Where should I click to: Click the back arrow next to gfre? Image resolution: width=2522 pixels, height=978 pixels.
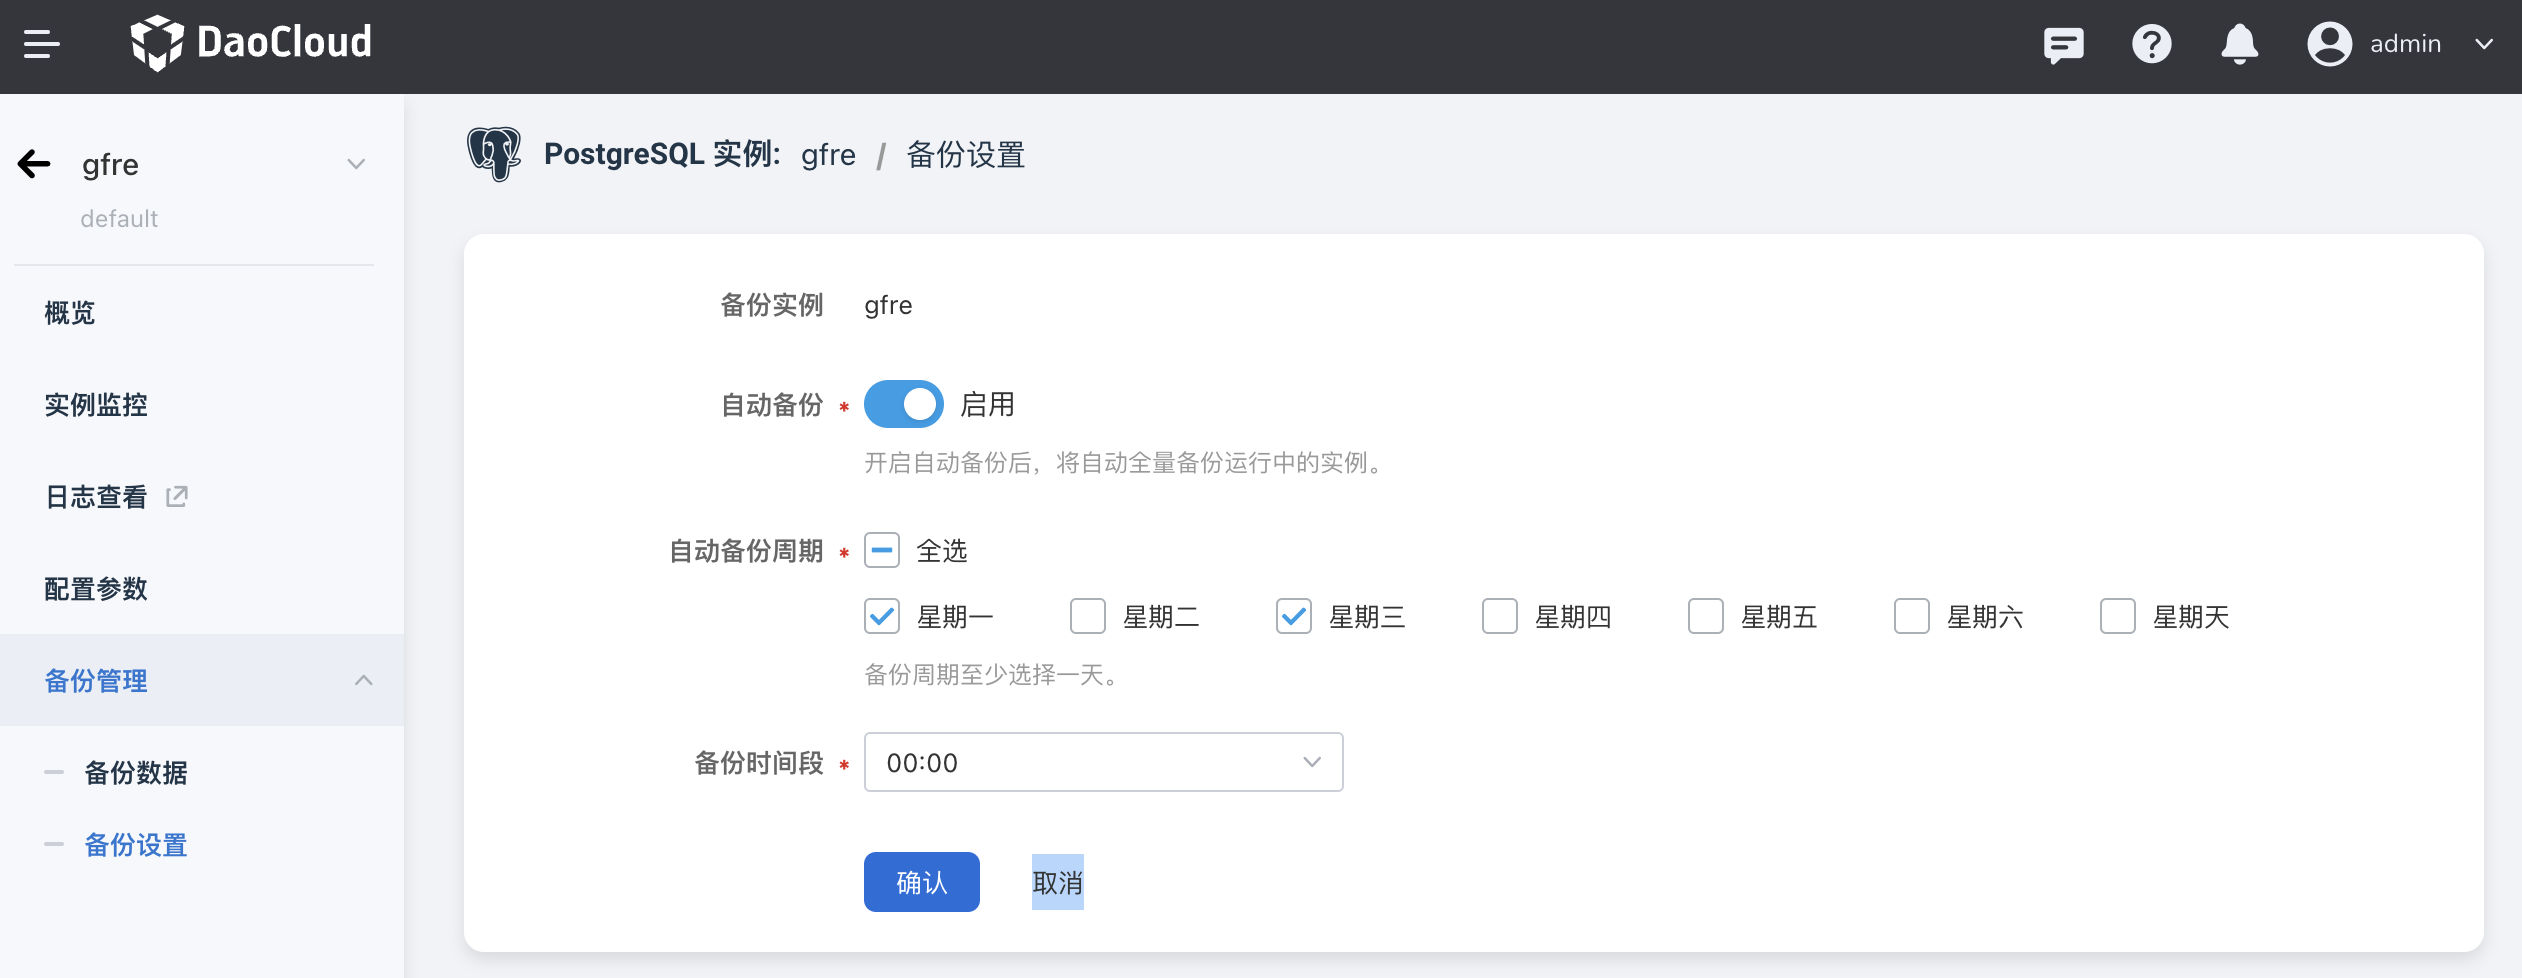point(35,164)
